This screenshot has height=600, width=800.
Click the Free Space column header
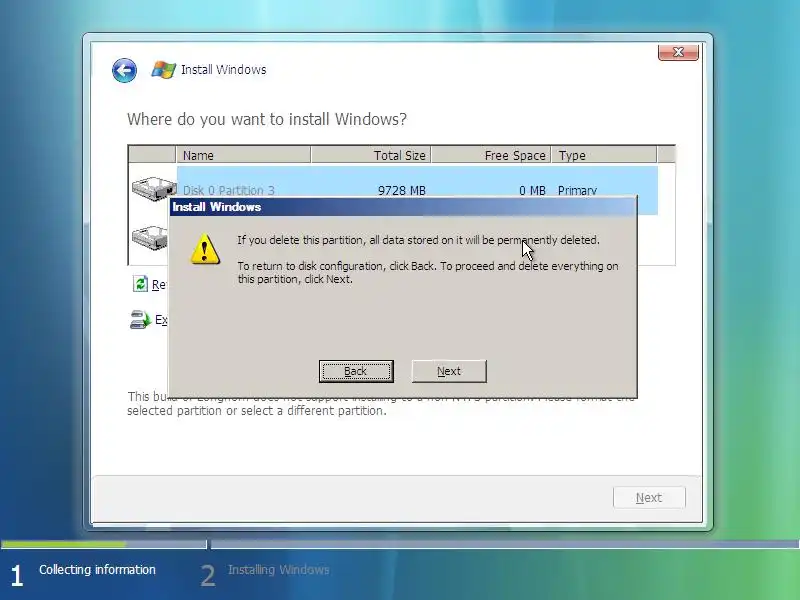tap(491, 155)
